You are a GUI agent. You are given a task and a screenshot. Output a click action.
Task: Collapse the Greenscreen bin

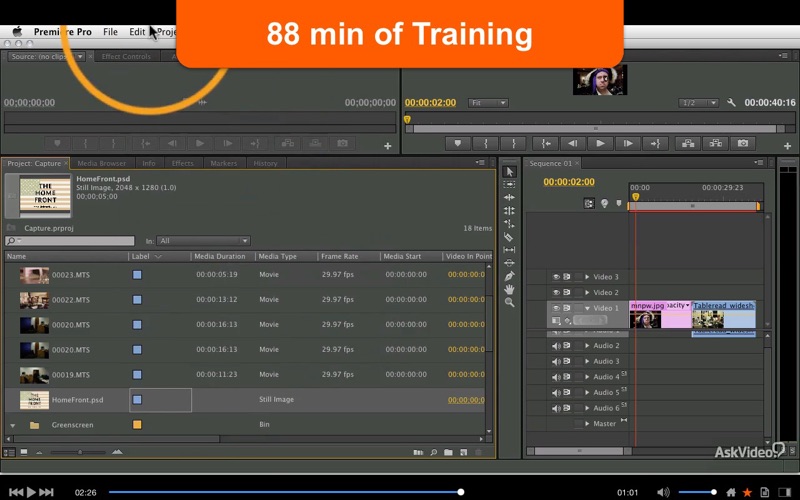pos(13,425)
